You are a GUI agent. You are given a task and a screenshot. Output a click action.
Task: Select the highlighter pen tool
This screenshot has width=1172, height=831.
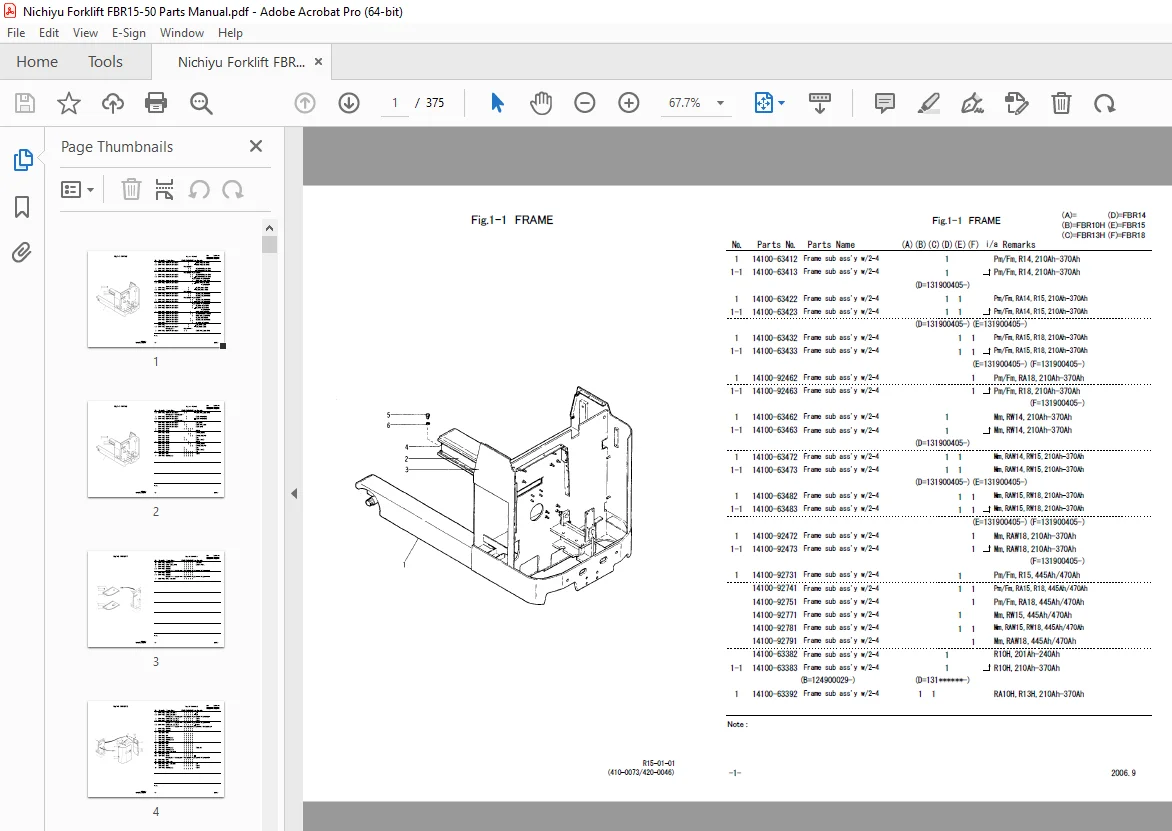pos(928,103)
